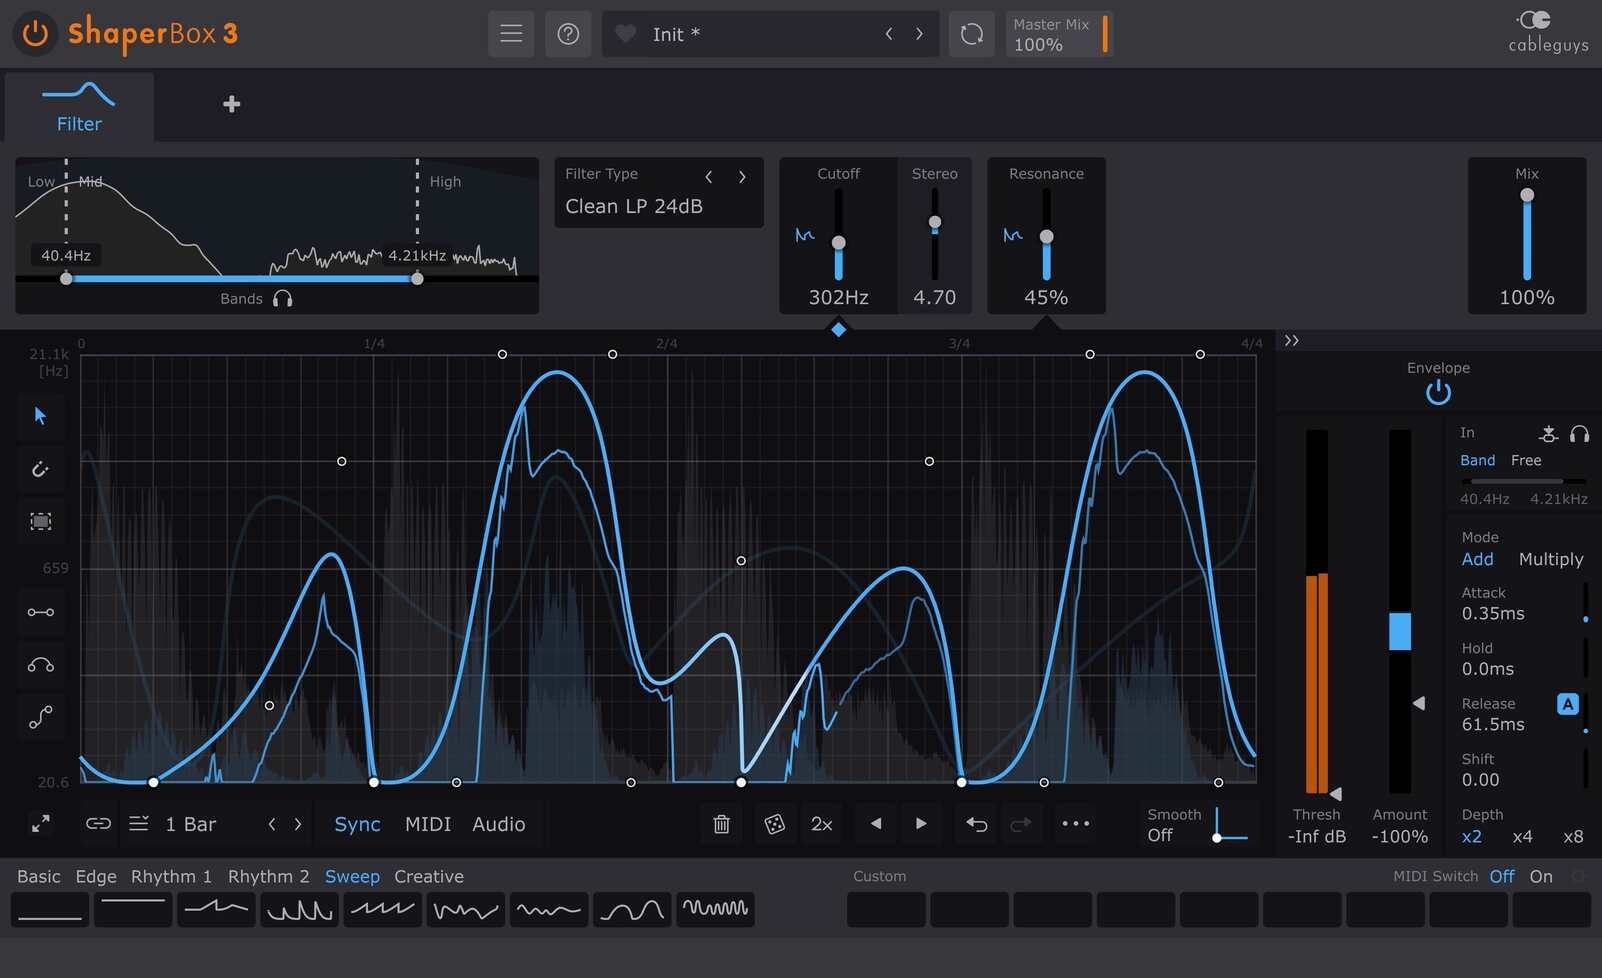Open the hamburger menu
The width and height of the screenshot is (1602, 978).
tap(511, 33)
